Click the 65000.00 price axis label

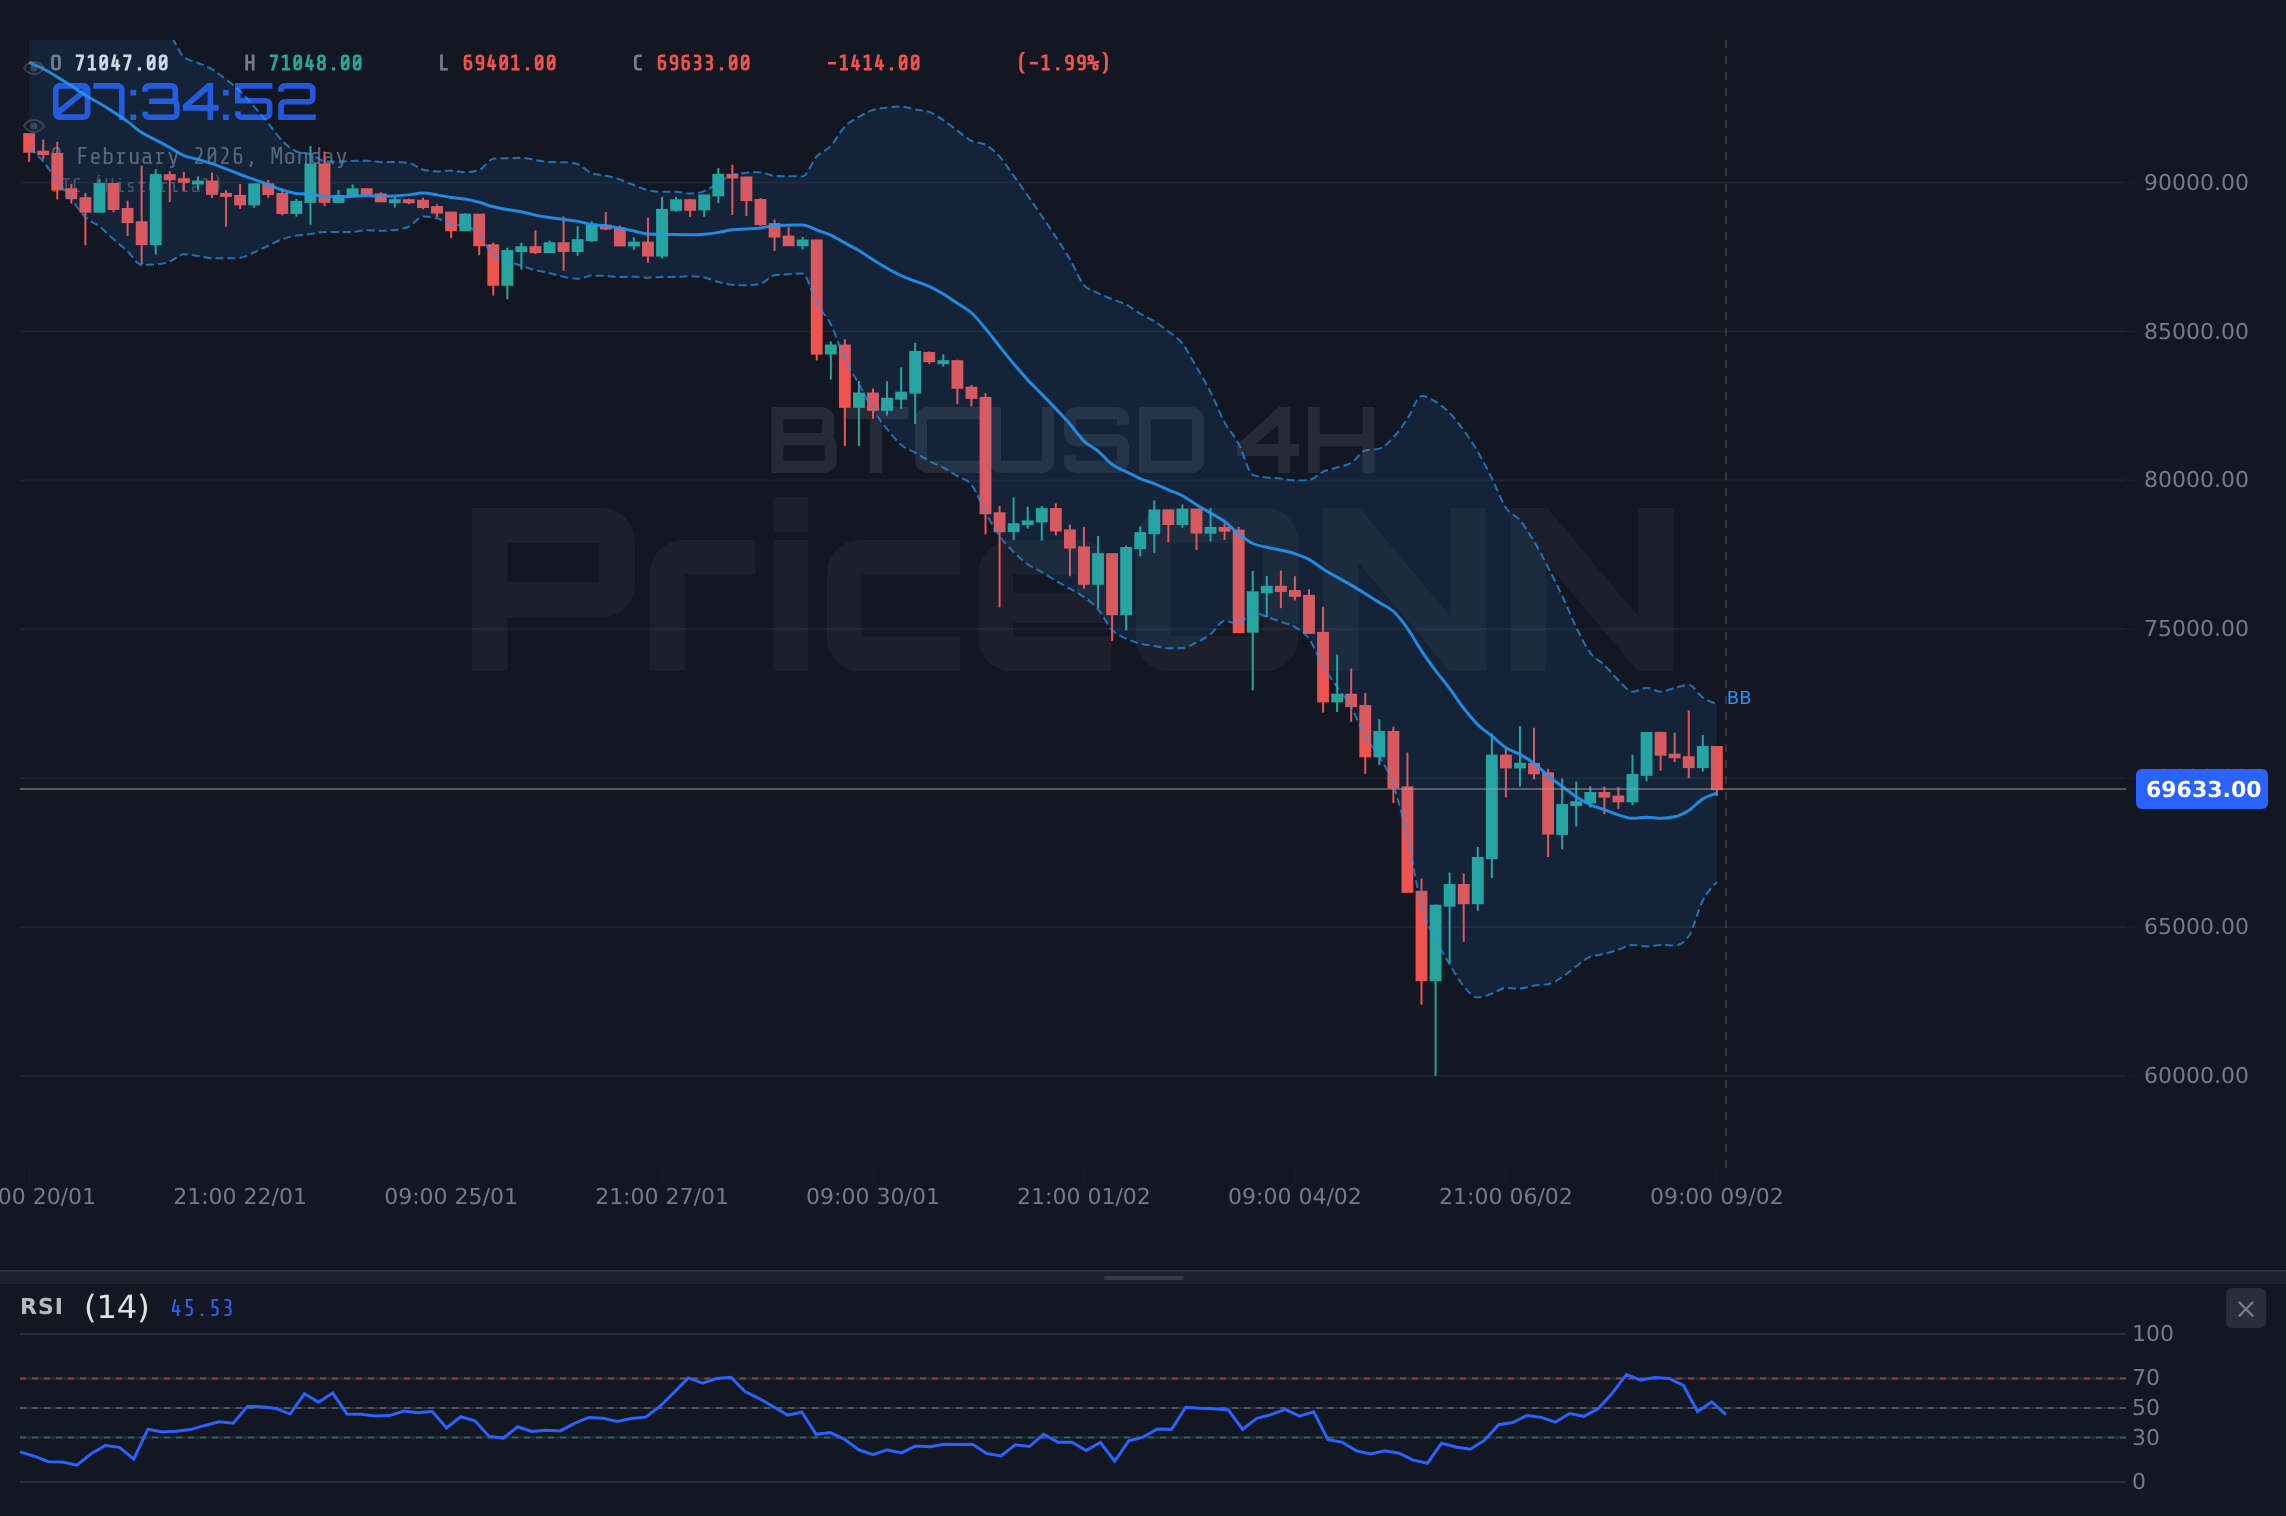pyautogui.click(x=2196, y=927)
